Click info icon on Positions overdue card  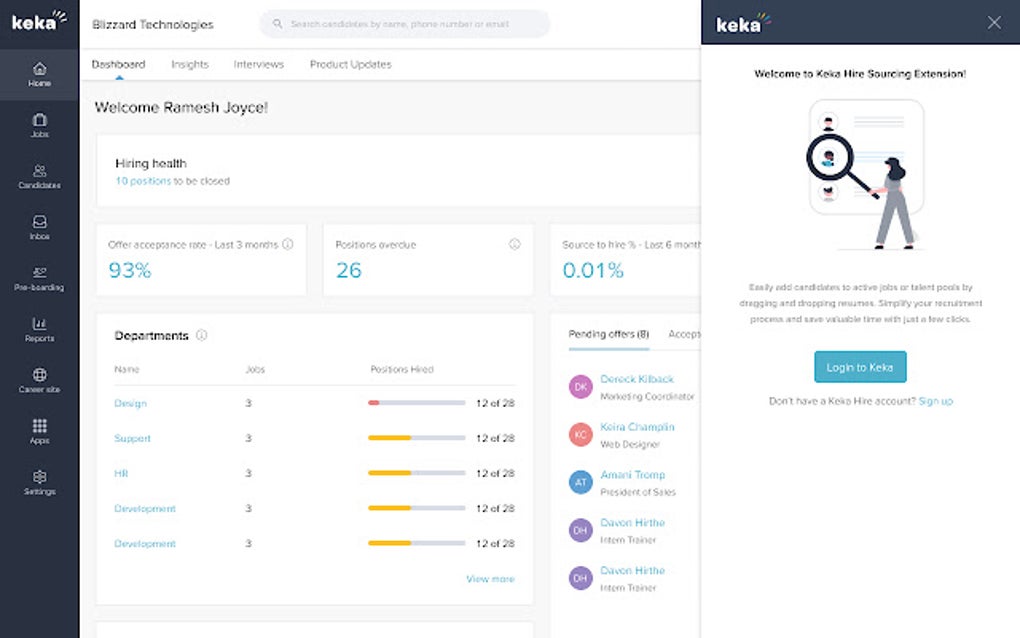515,244
